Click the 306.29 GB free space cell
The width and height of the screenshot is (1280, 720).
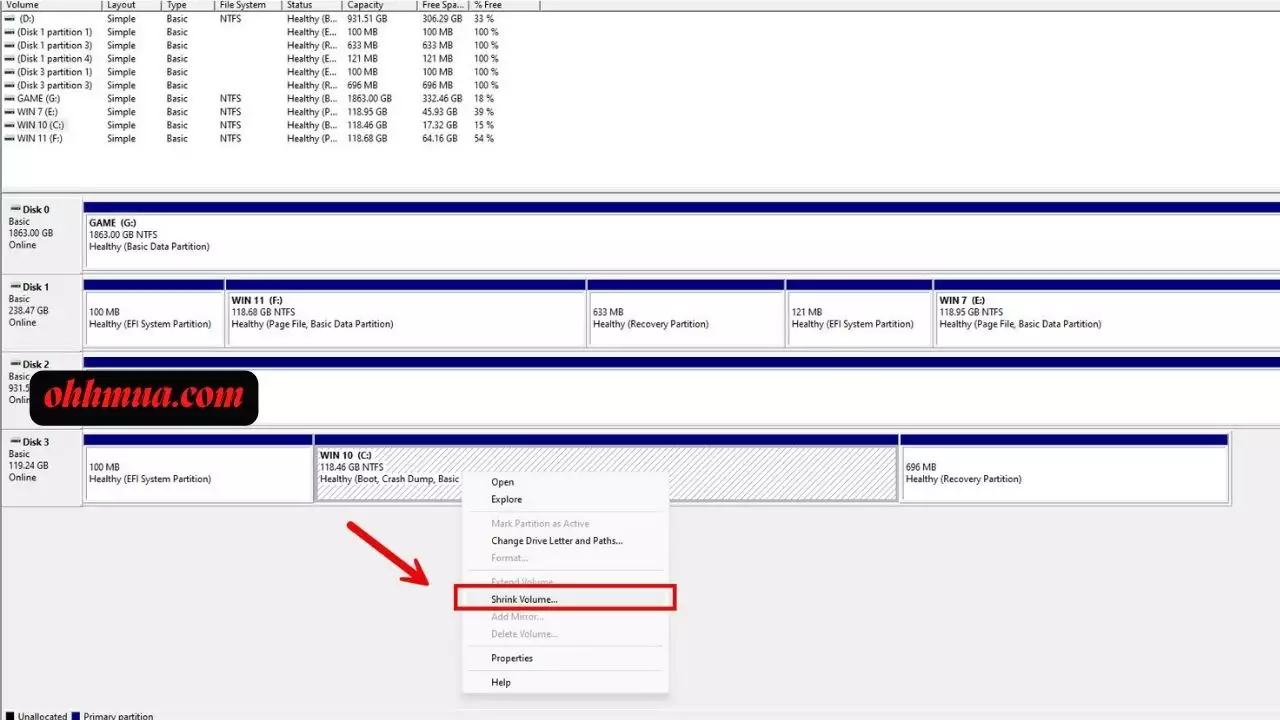pos(441,19)
